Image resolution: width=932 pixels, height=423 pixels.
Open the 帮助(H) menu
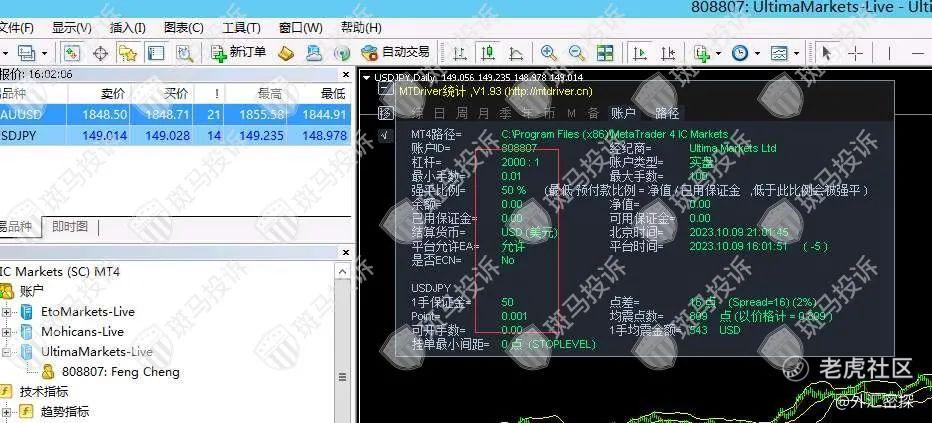tap(361, 27)
